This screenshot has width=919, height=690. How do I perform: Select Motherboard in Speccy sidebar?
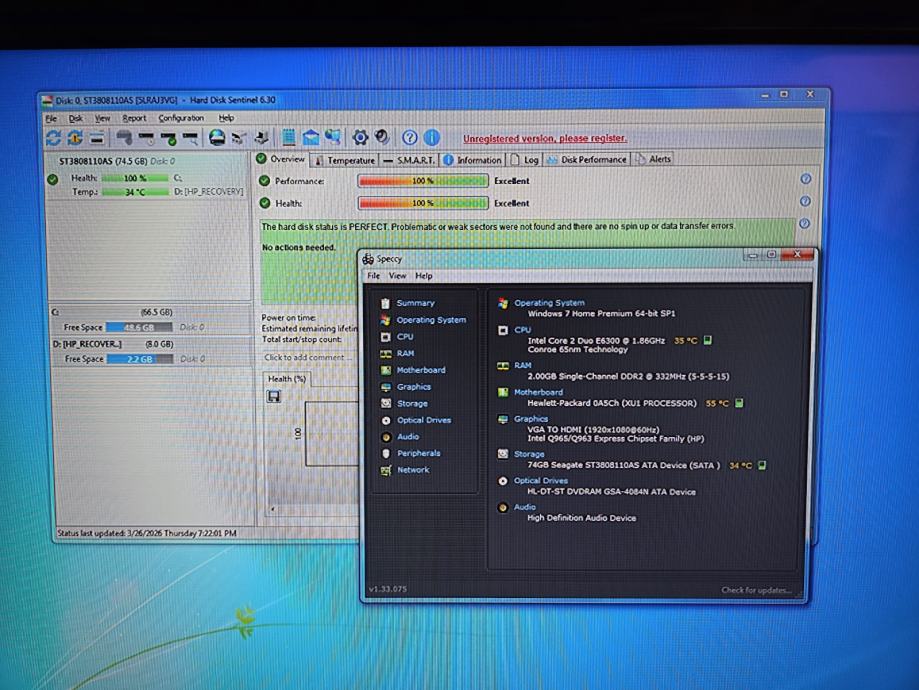click(x=421, y=370)
